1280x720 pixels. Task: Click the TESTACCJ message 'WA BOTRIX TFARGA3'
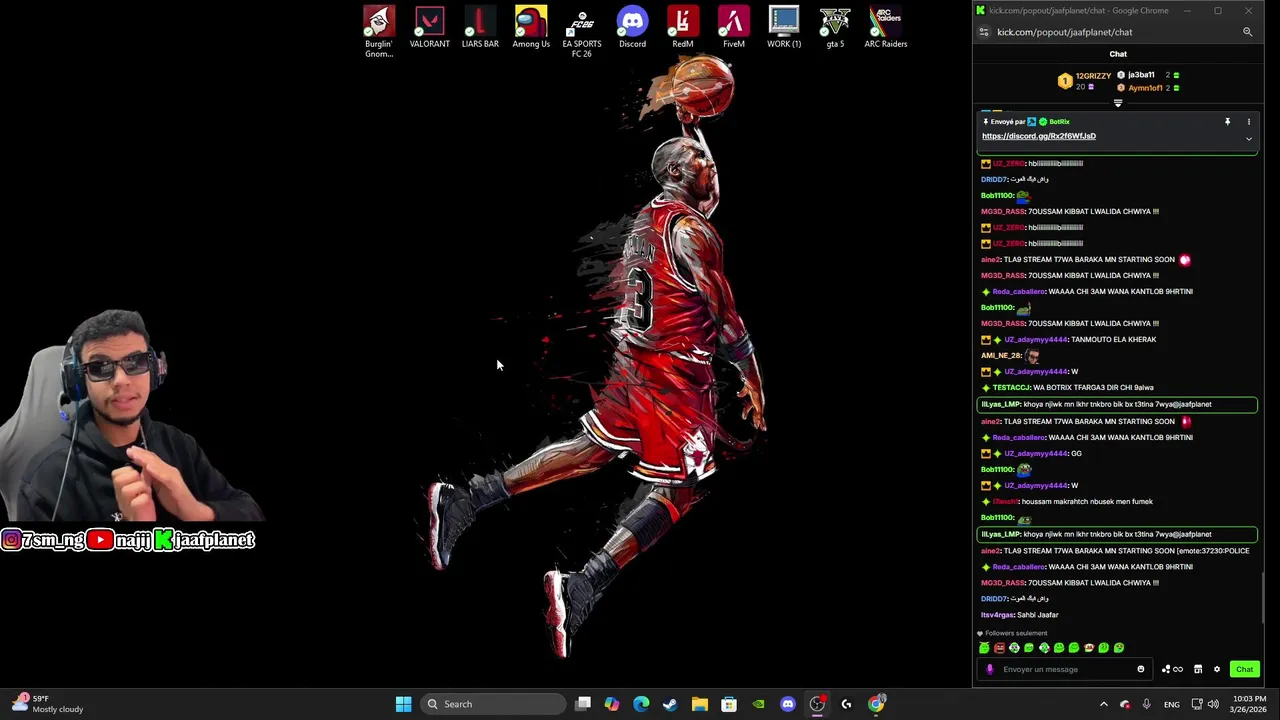(1068, 388)
